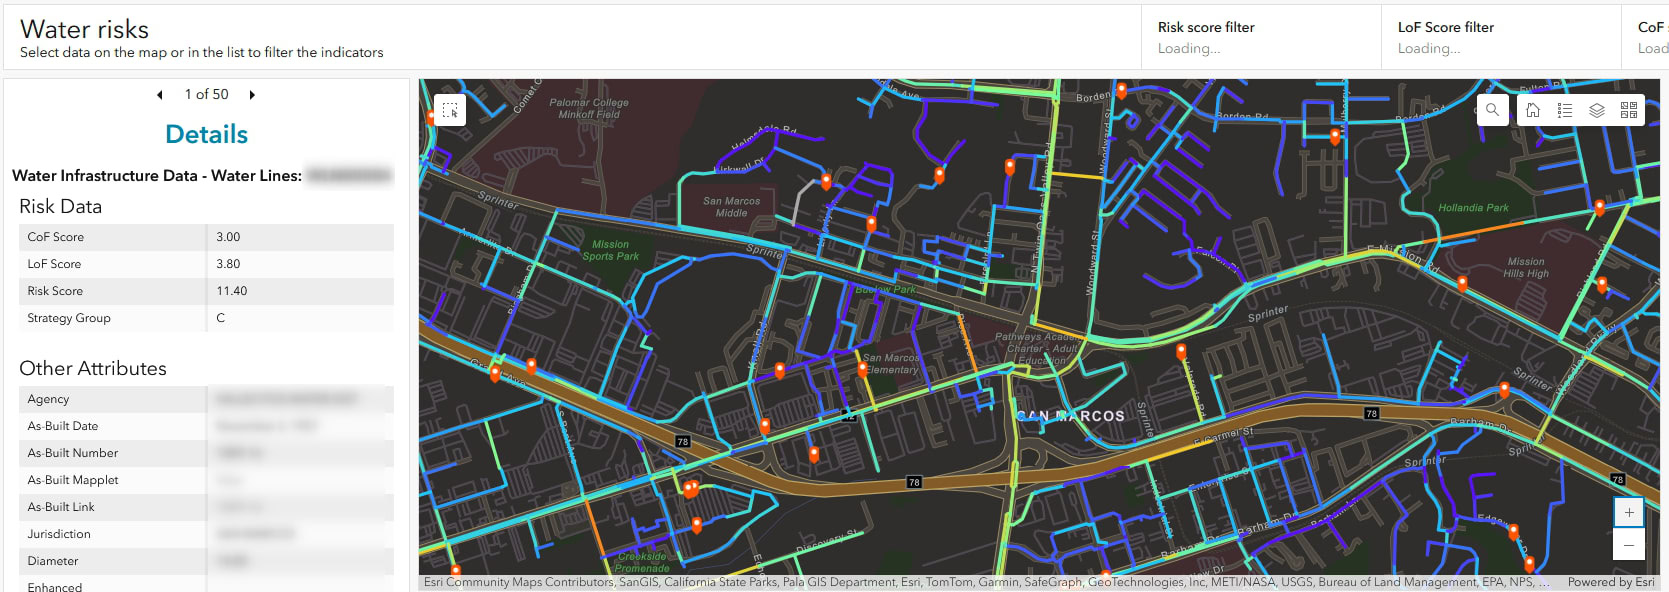Click the Strategy Group row in the table

pos(206,318)
